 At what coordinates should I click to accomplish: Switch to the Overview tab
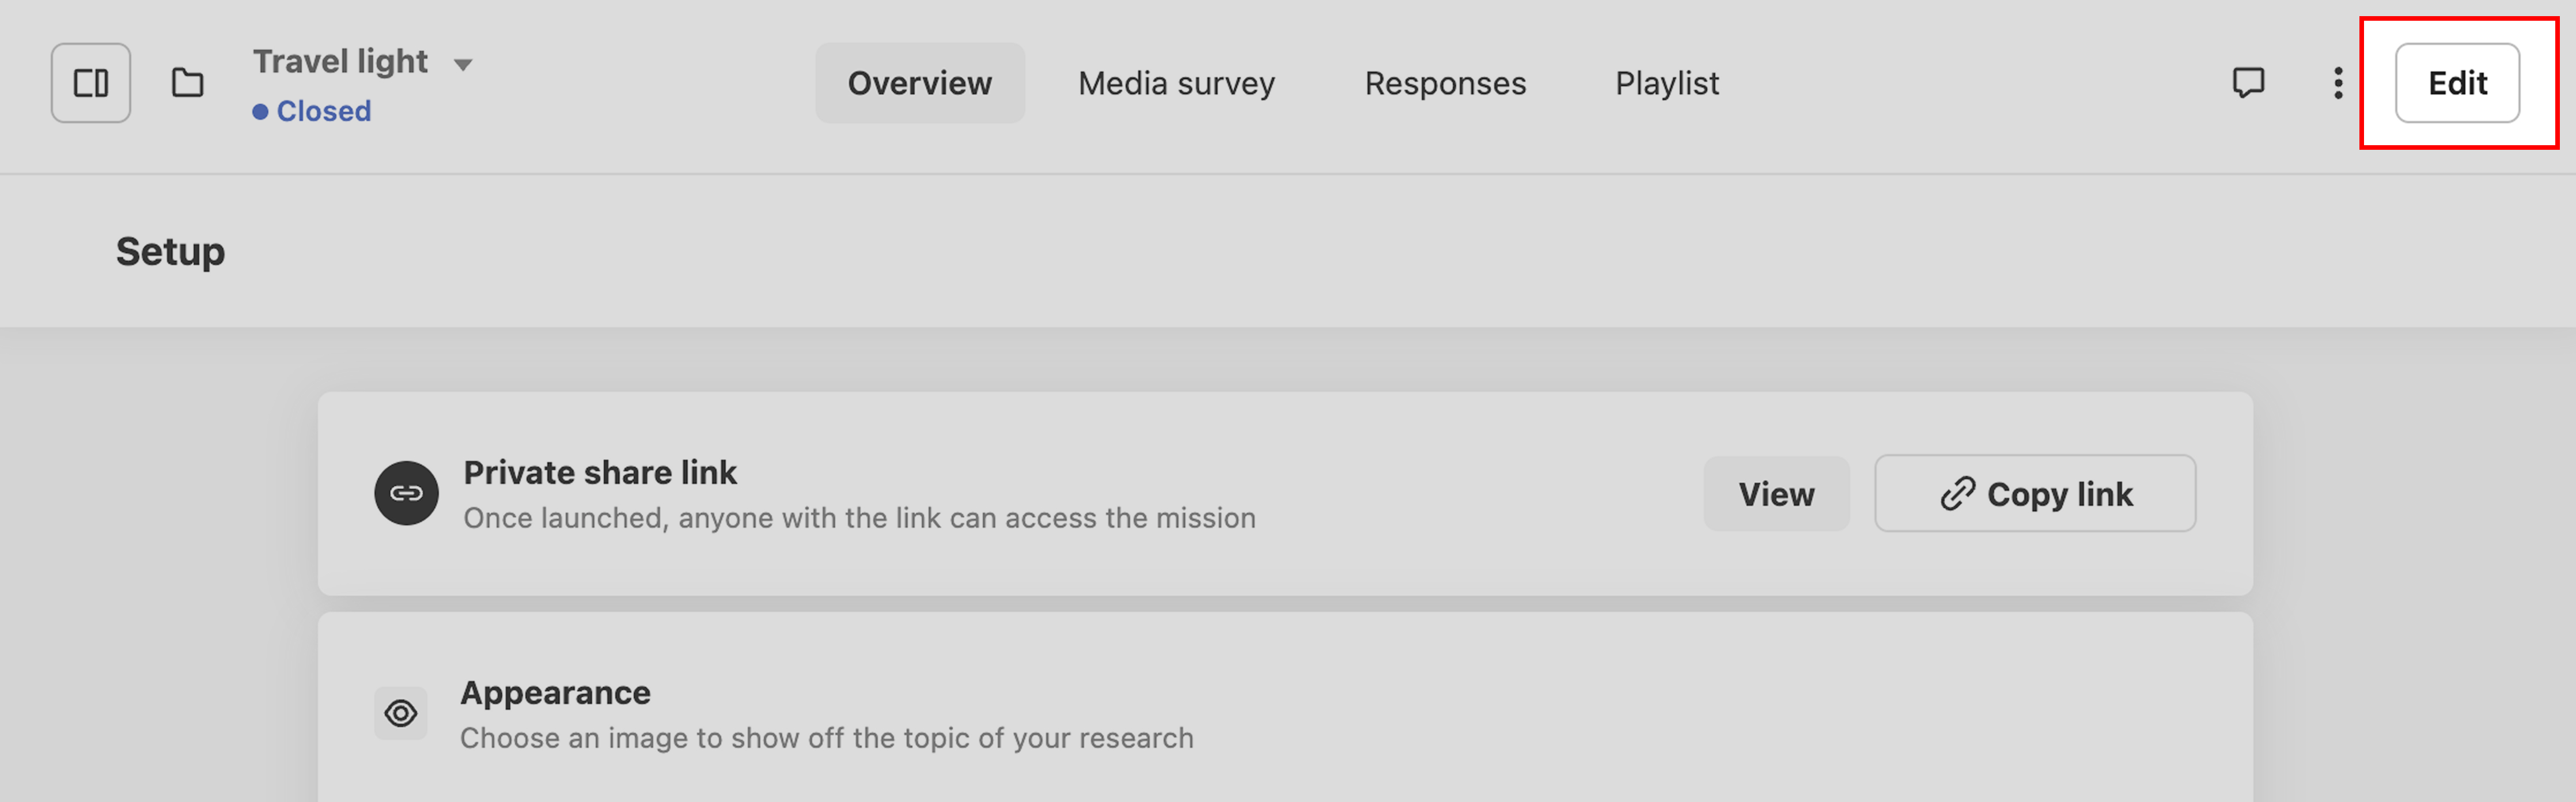919,83
